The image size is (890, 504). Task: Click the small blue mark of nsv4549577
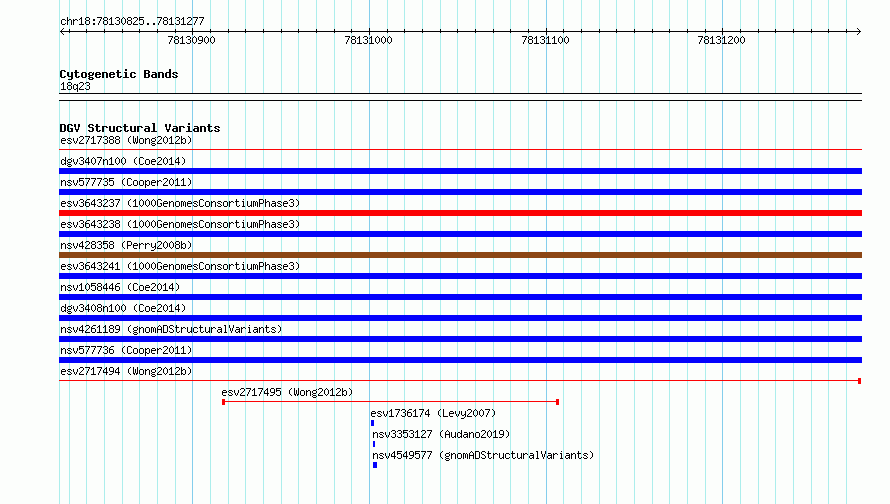pos(375,465)
